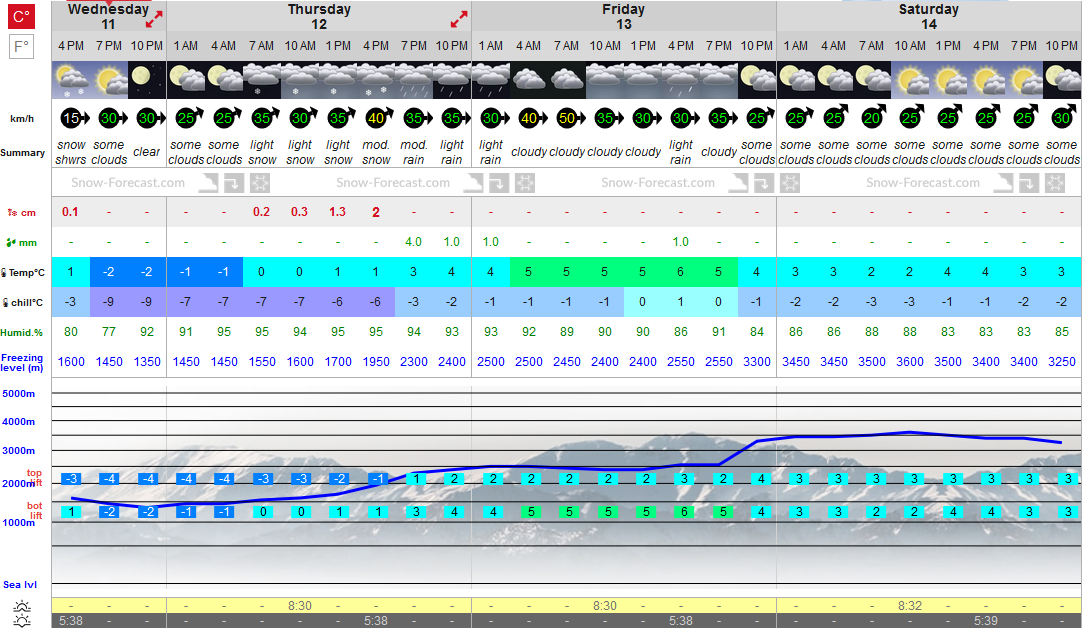
Task: Click the Humid.% row label
Action: tap(22, 332)
